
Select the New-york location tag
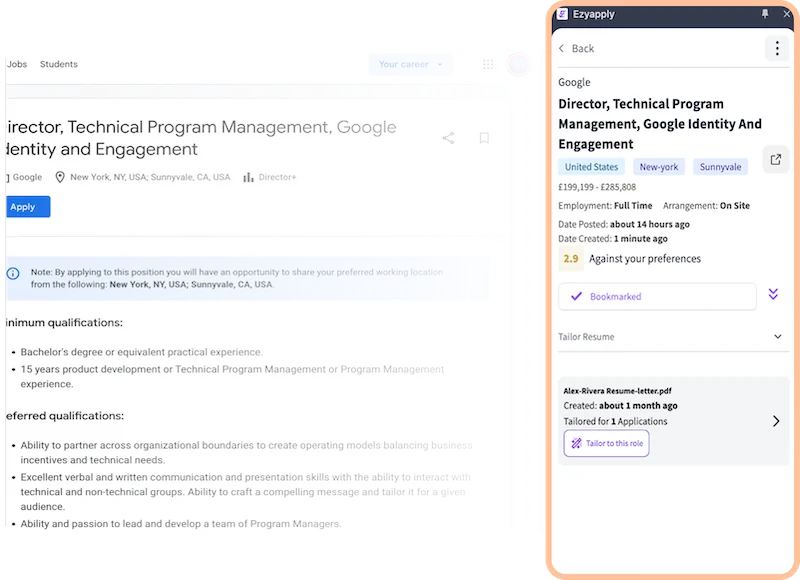[659, 167]
